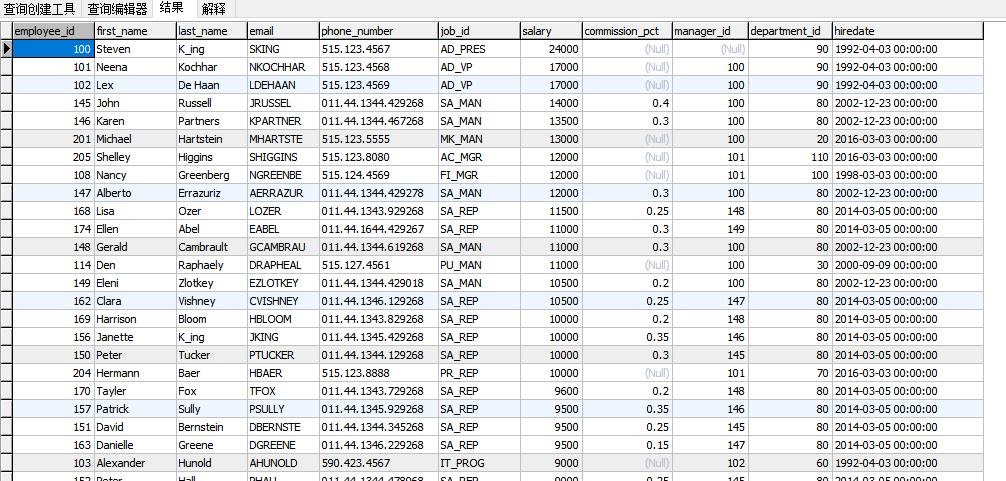The image size is (1006, 481).
Task: Click Neena's last name Kochhar
Action: click(x=212, y=67)
